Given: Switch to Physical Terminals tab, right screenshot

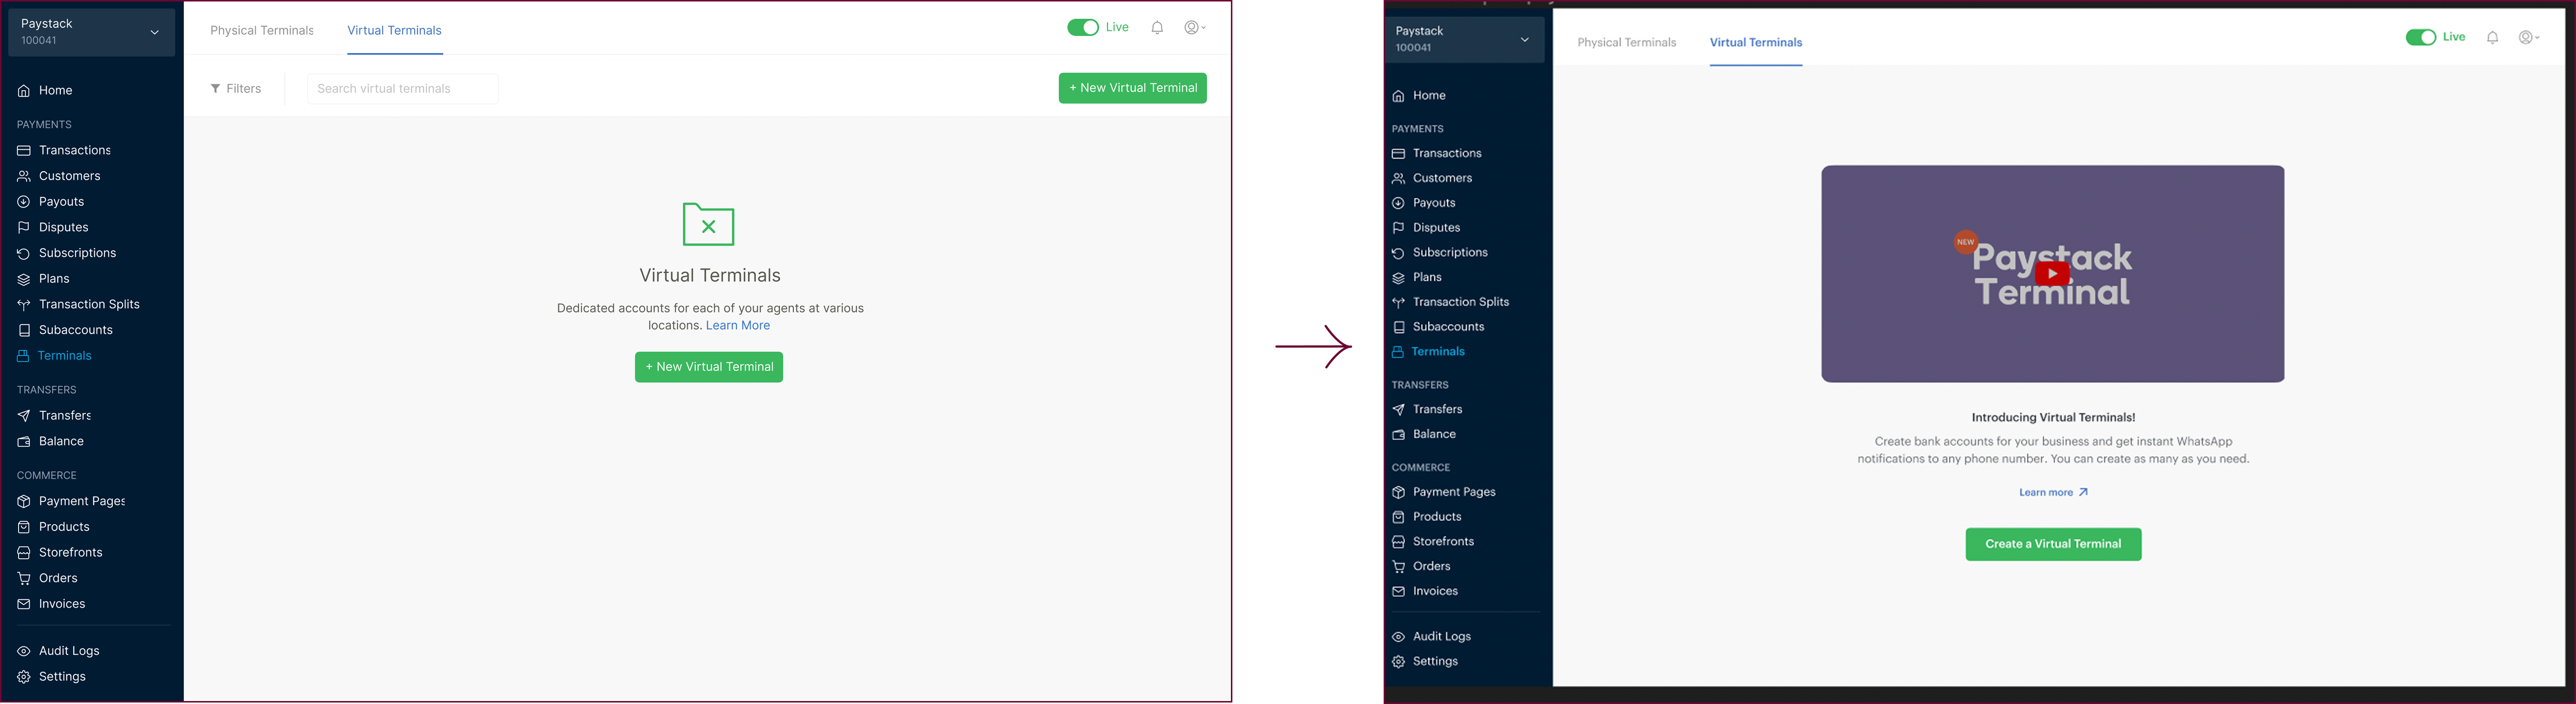Looking at the screenshot, I should point(1627,43).
